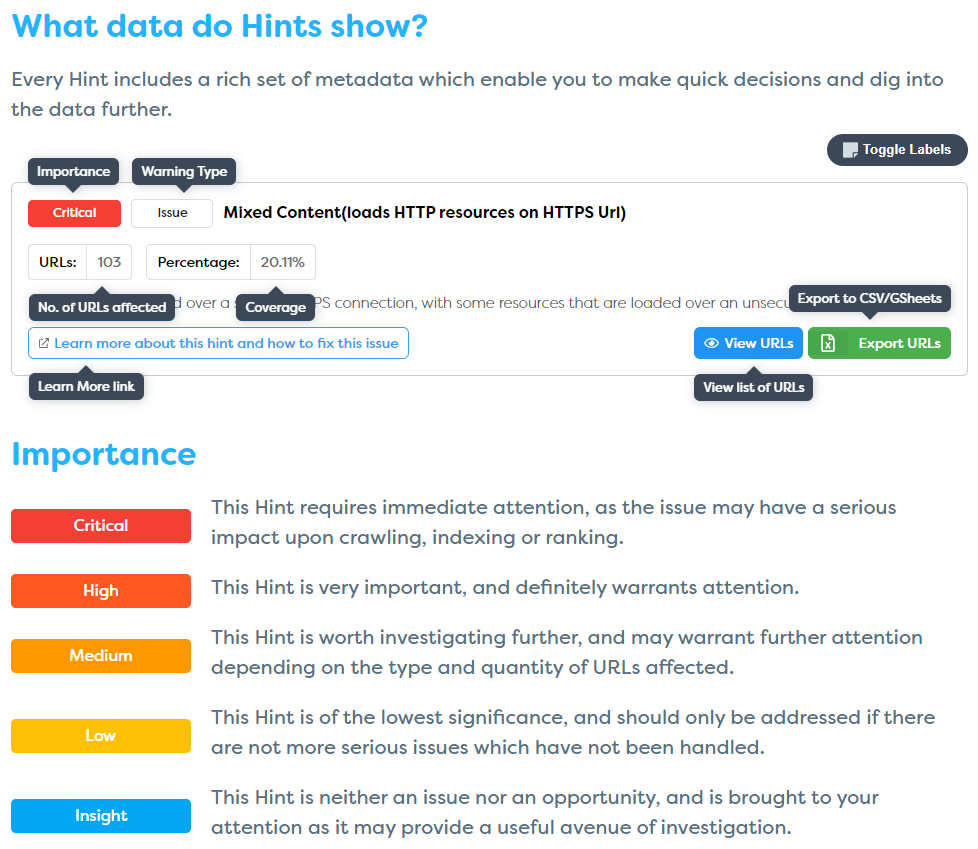Click the eye icon on View URLs
This screenshot has width=978, height=849.
711,343
